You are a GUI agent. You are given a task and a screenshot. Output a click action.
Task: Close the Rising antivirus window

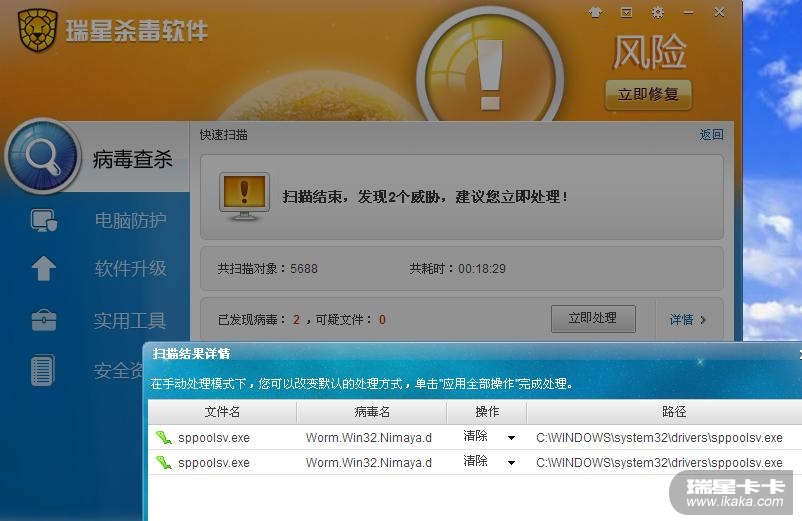pyautogui.click(x=719, y=12)
